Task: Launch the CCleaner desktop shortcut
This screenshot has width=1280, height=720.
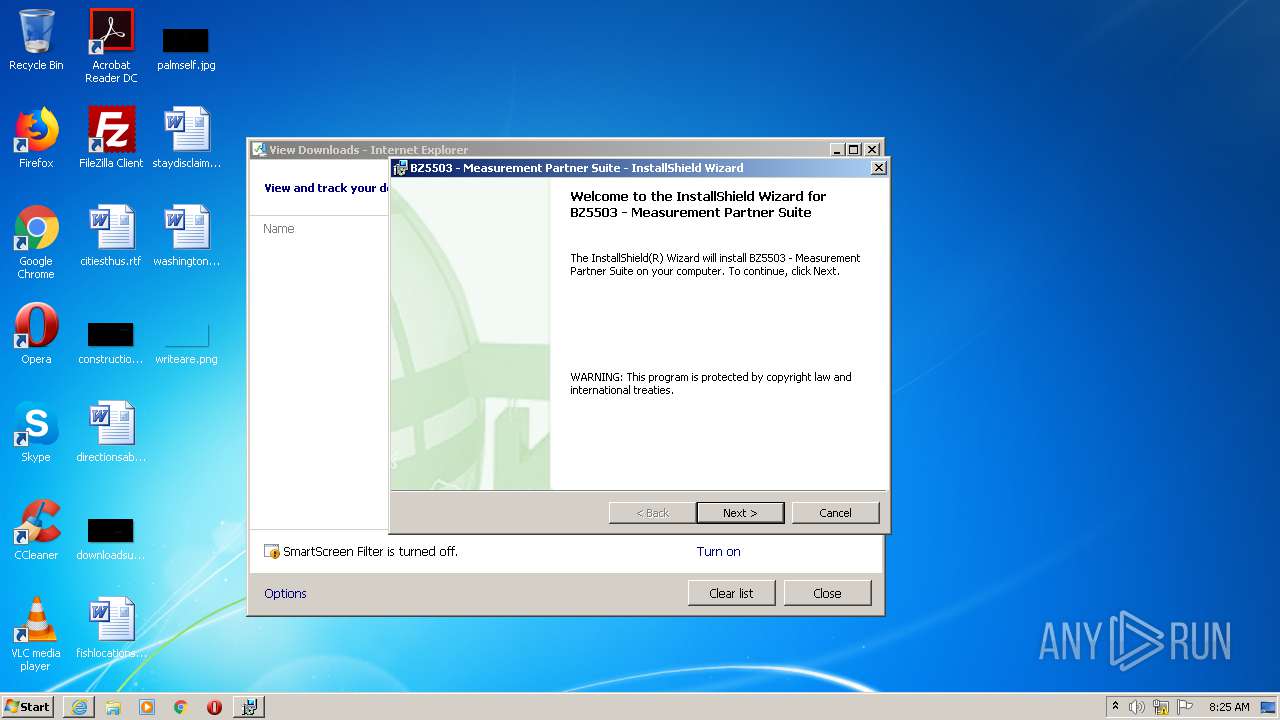Action: (36, 530)
